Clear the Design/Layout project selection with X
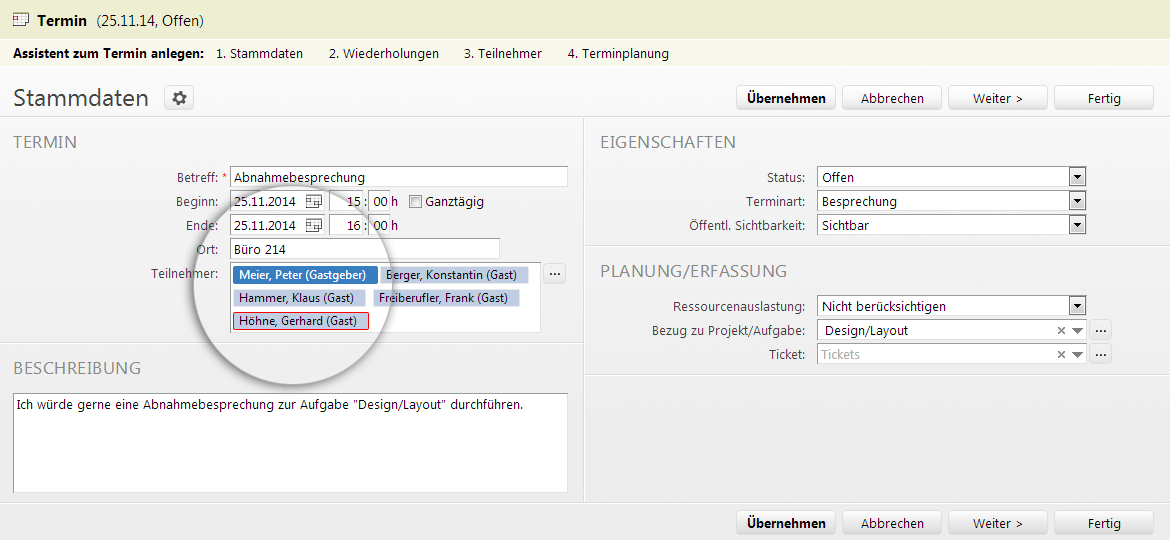The height and width of the screenshot is (540, 1170). (x=1061, y=330)
